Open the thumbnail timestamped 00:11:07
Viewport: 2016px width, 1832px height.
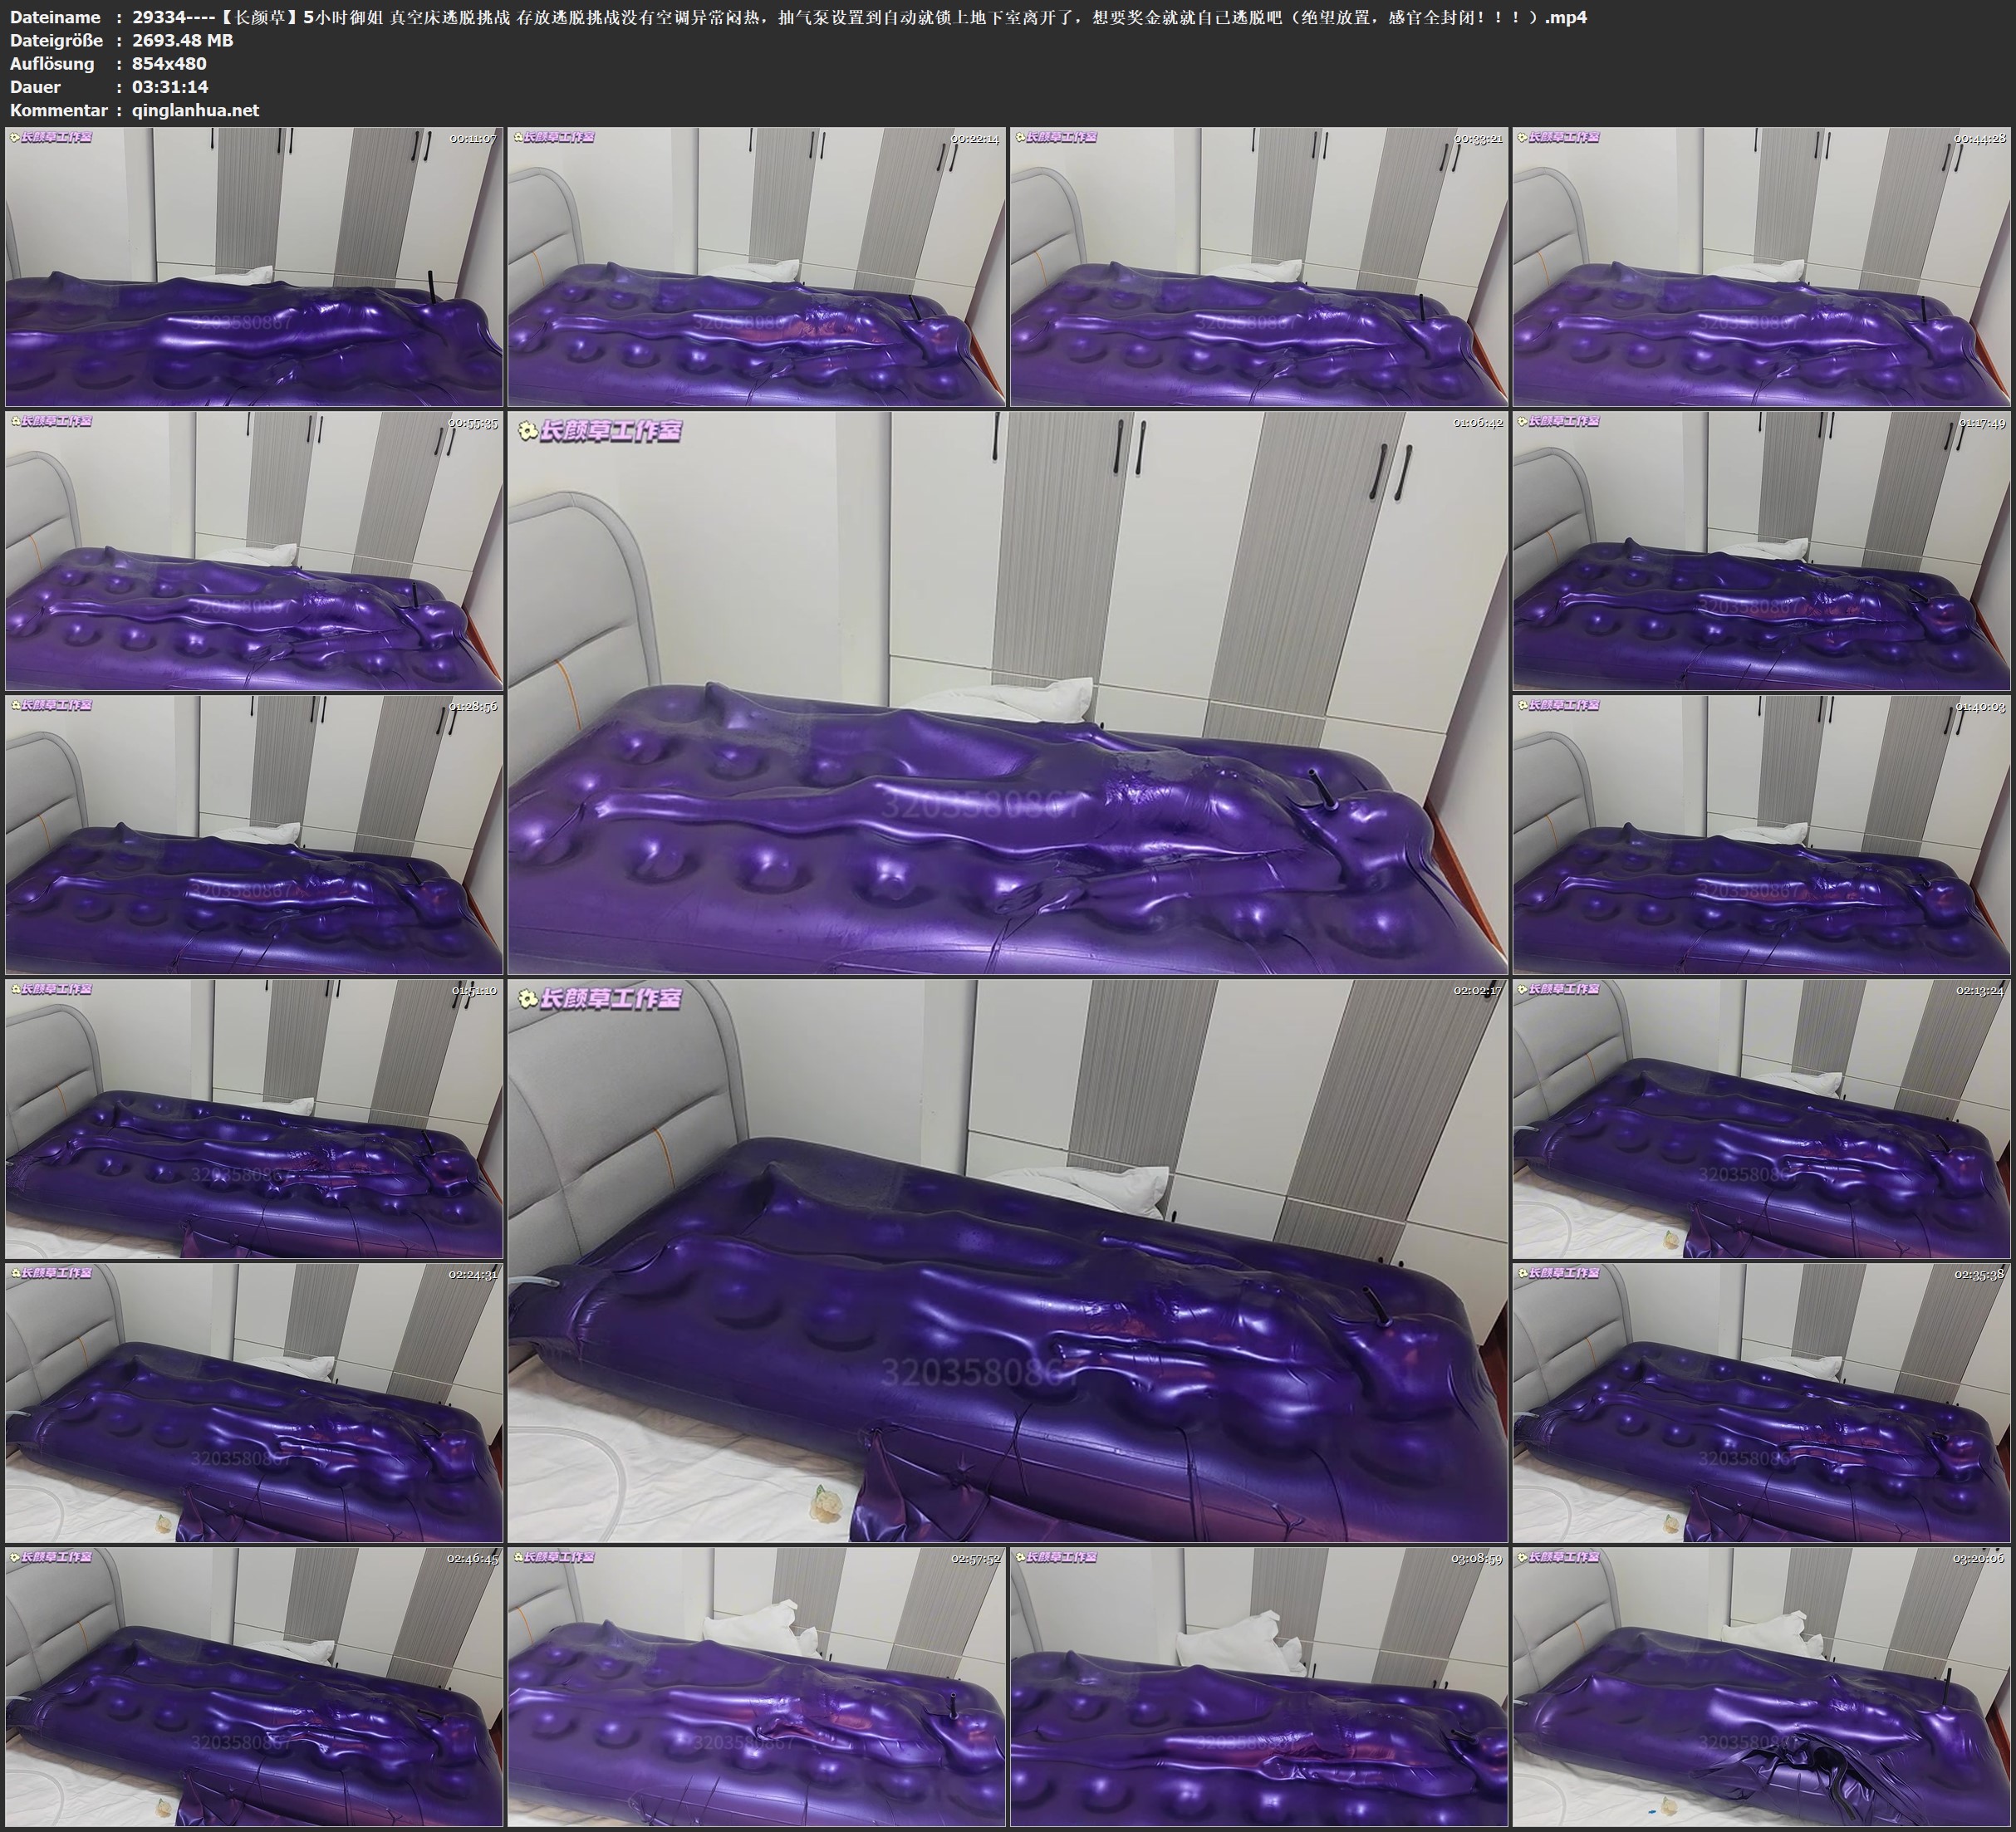254,266
